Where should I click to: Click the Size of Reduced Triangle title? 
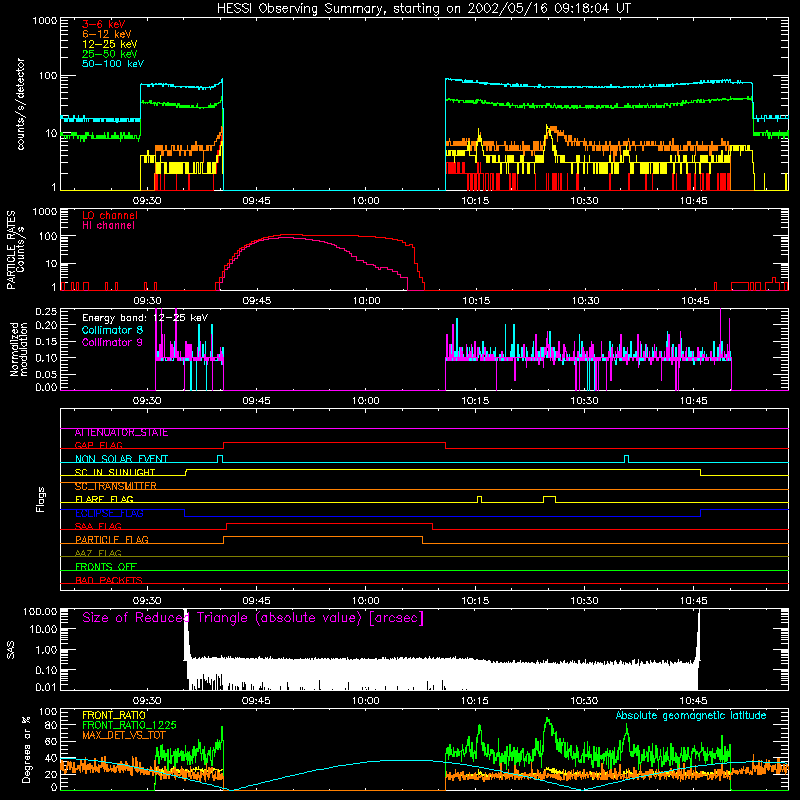253,618
